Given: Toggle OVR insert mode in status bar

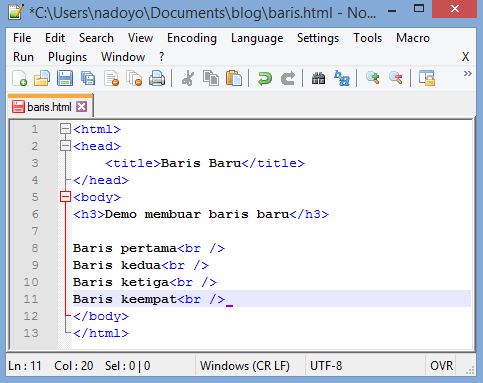Looking at the screenshot, I should pyautogui.click(x=441, y=366).
